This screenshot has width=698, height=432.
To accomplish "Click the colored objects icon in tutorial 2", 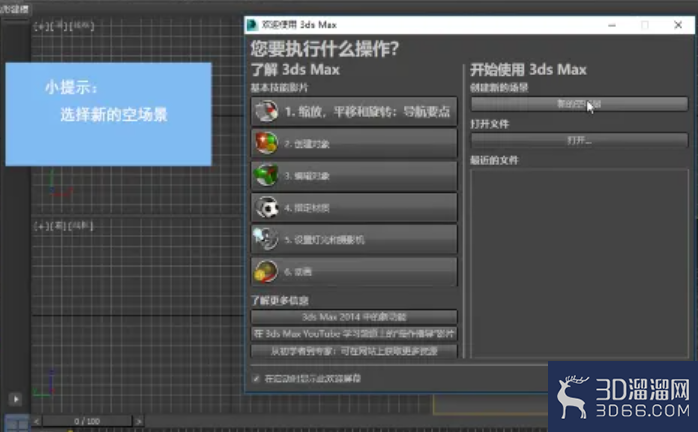I will point(266,143).
